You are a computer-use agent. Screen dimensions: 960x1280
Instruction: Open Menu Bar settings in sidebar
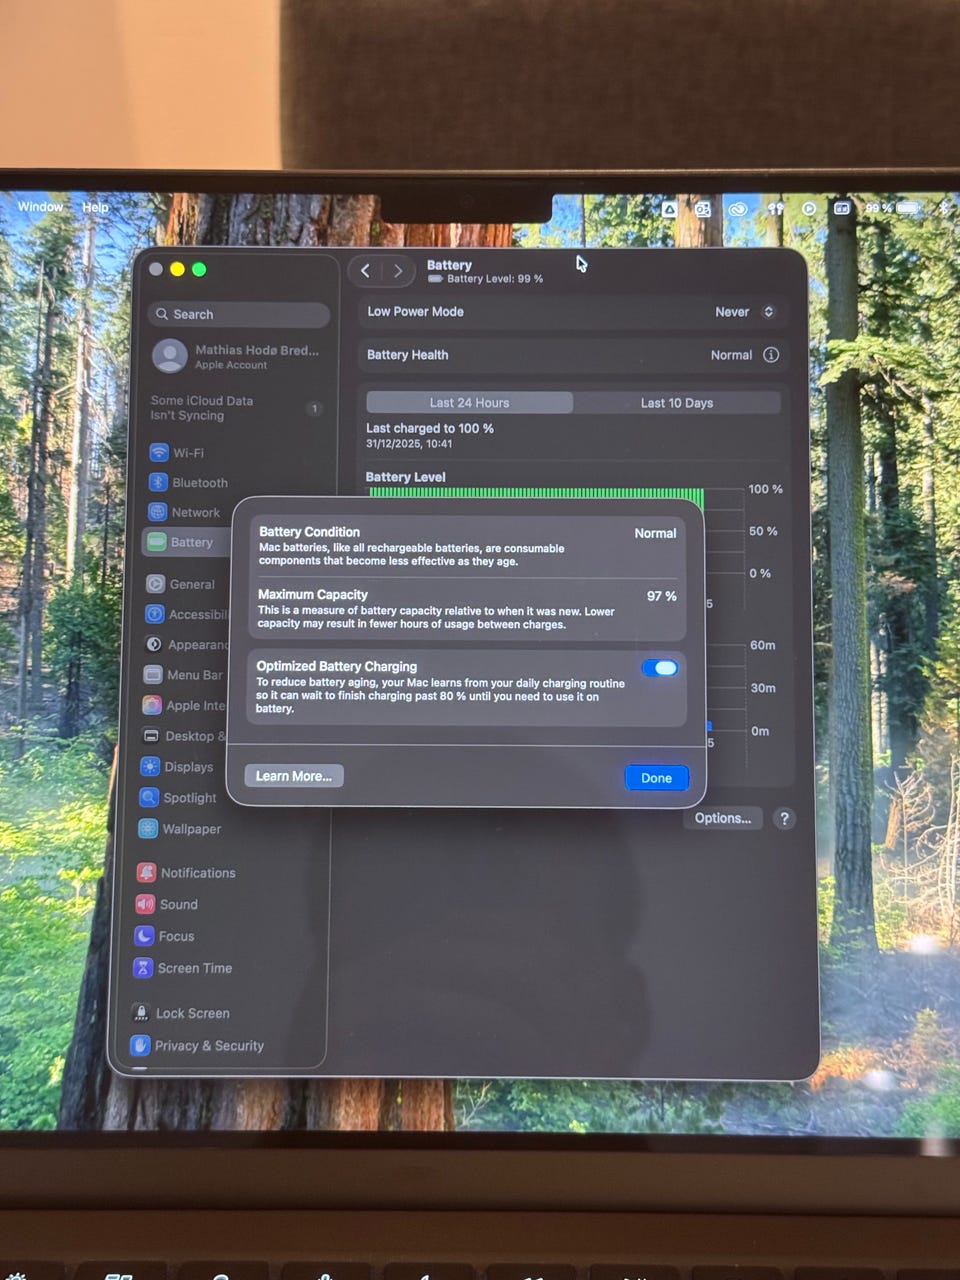pos(185,675)
